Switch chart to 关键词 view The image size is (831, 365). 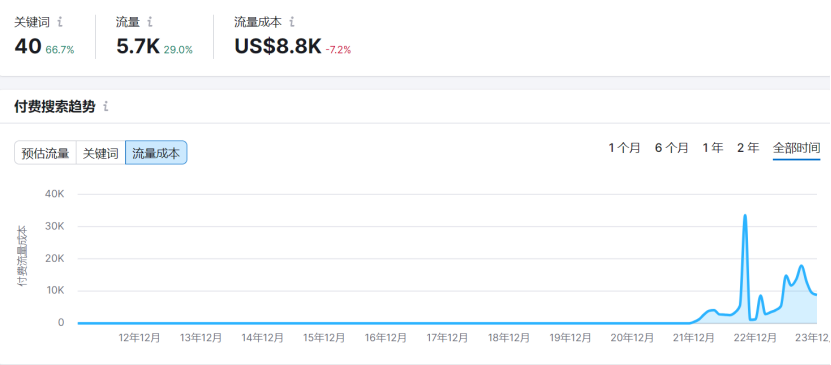click(x=101, y=154)
